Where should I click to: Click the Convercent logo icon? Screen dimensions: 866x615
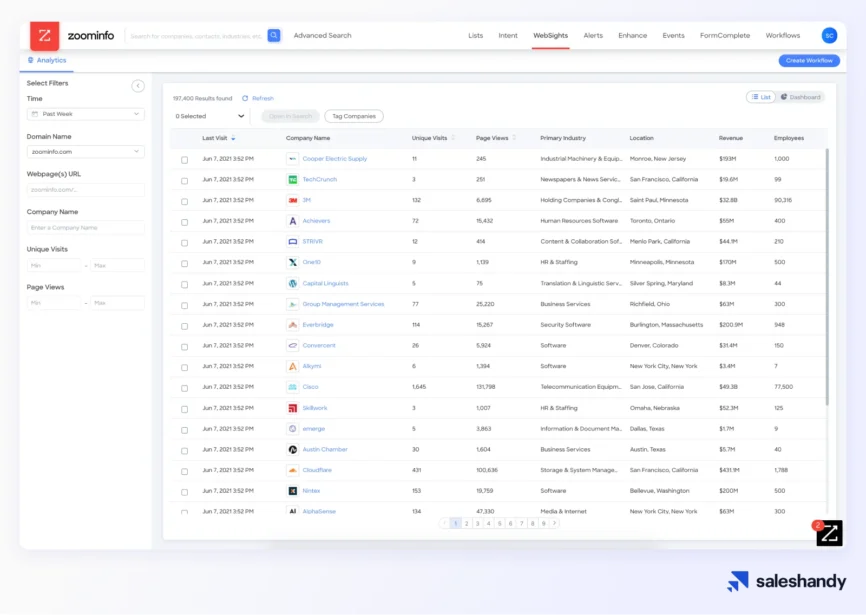point(293,346)
